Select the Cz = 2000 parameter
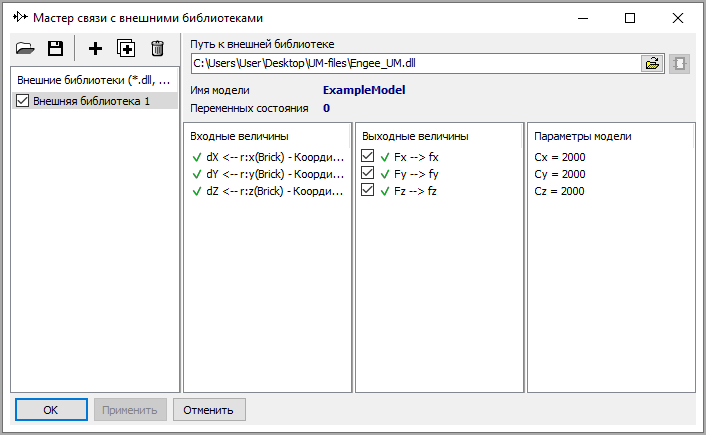The height and width of the screenshot is (435, 706). (x=560, y=191)
